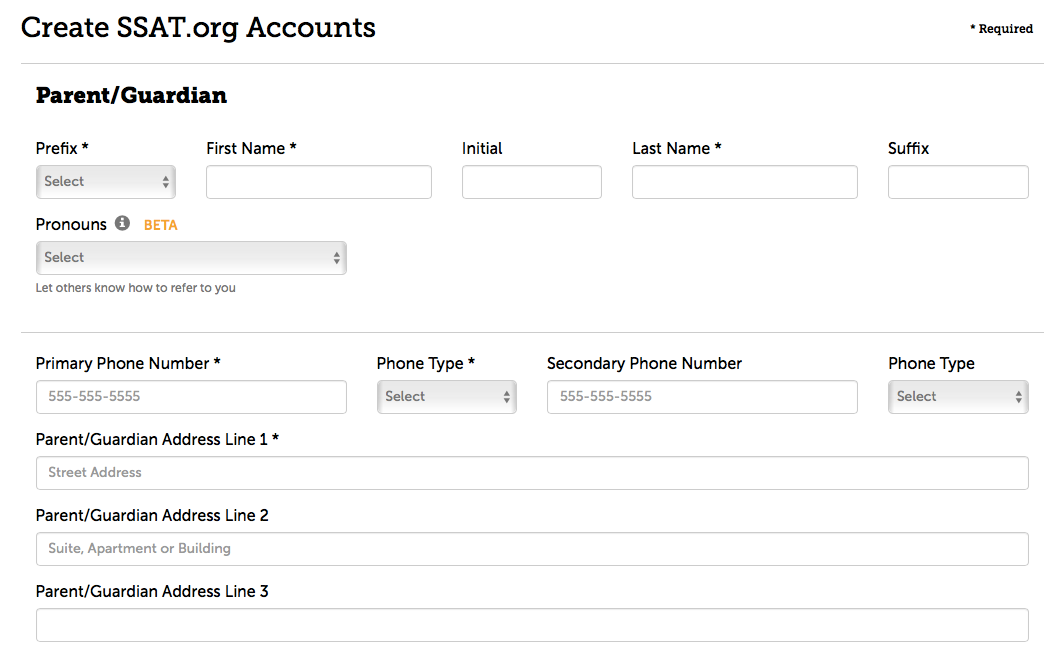The width and height of the screenshot is (1052, 658).
Task: Click the 'Parent/Guardian Address Line 1 *' label
Action: (157, 439)
